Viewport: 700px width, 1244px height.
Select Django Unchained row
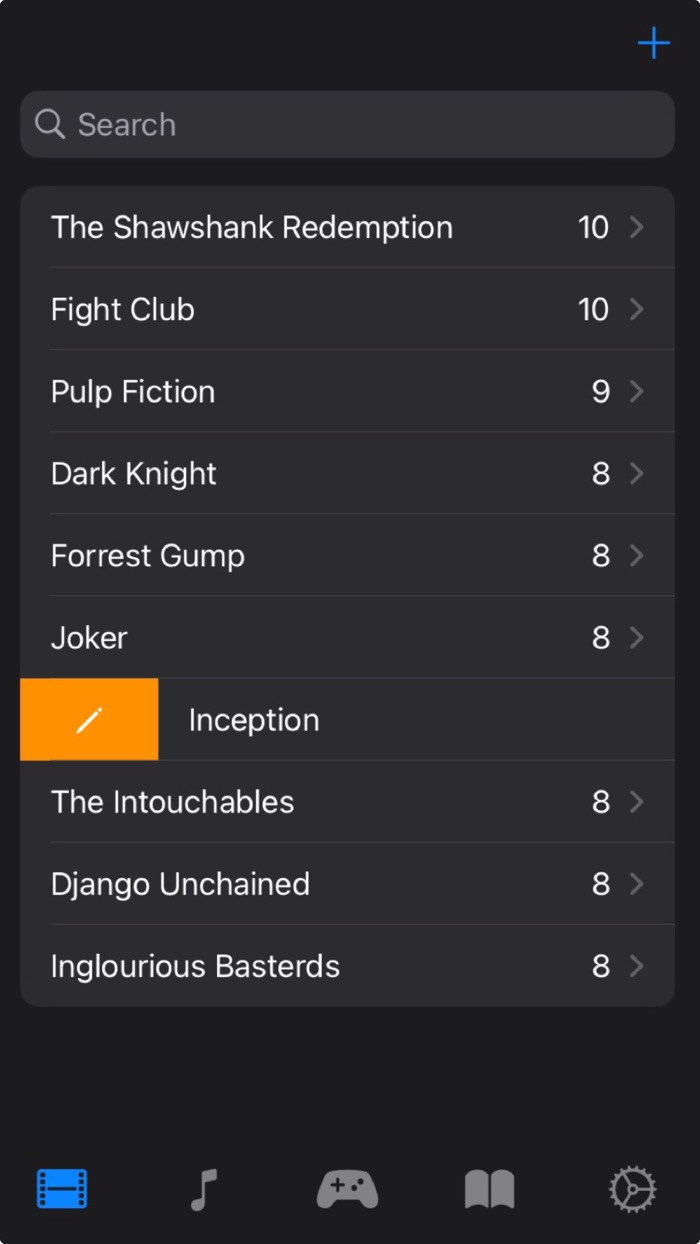[180, 884]
